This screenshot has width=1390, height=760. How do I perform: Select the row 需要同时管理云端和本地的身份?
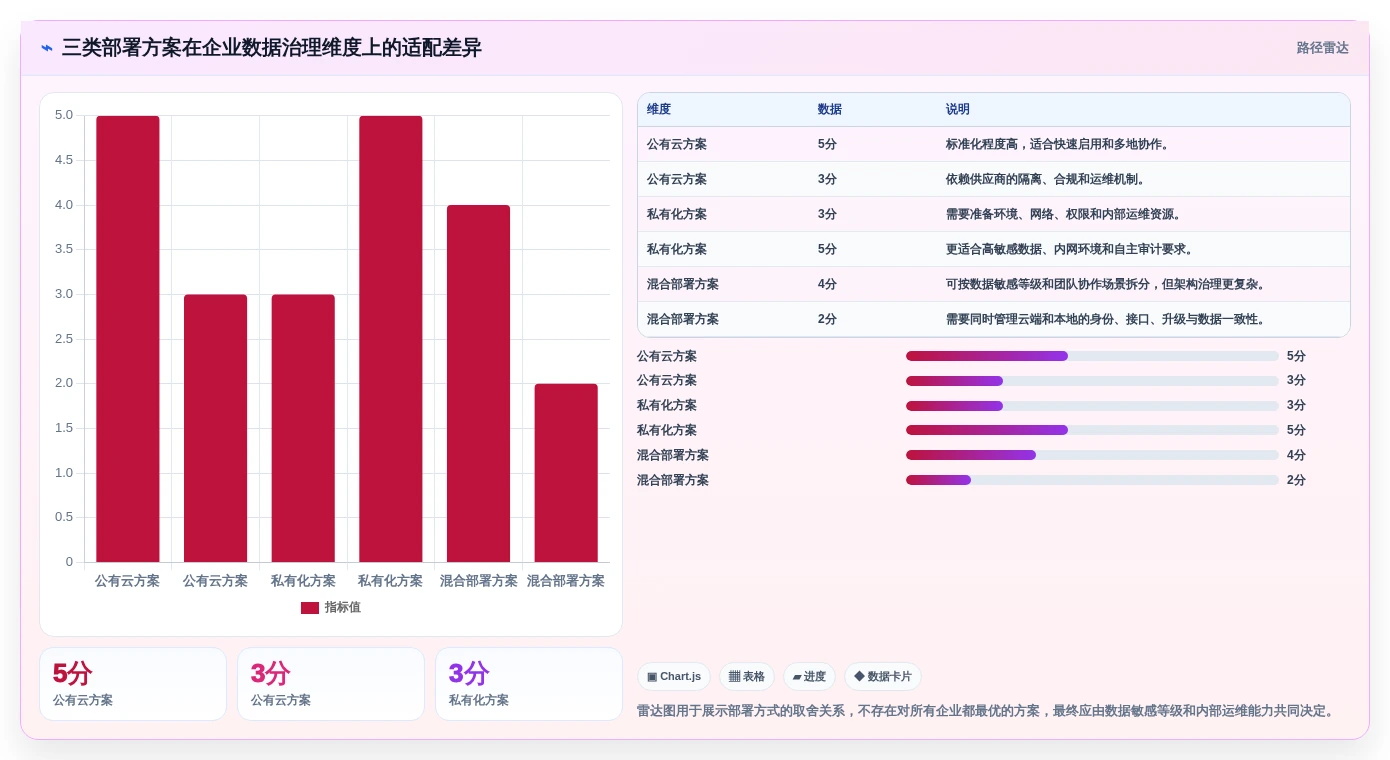[x=994, y=319]
